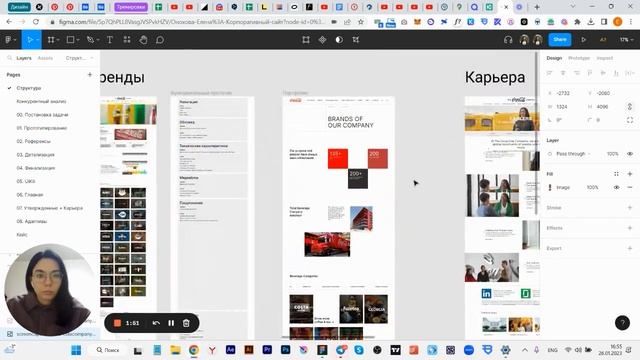Click the Edit object icon in toolbar center

tap(306, 40)
